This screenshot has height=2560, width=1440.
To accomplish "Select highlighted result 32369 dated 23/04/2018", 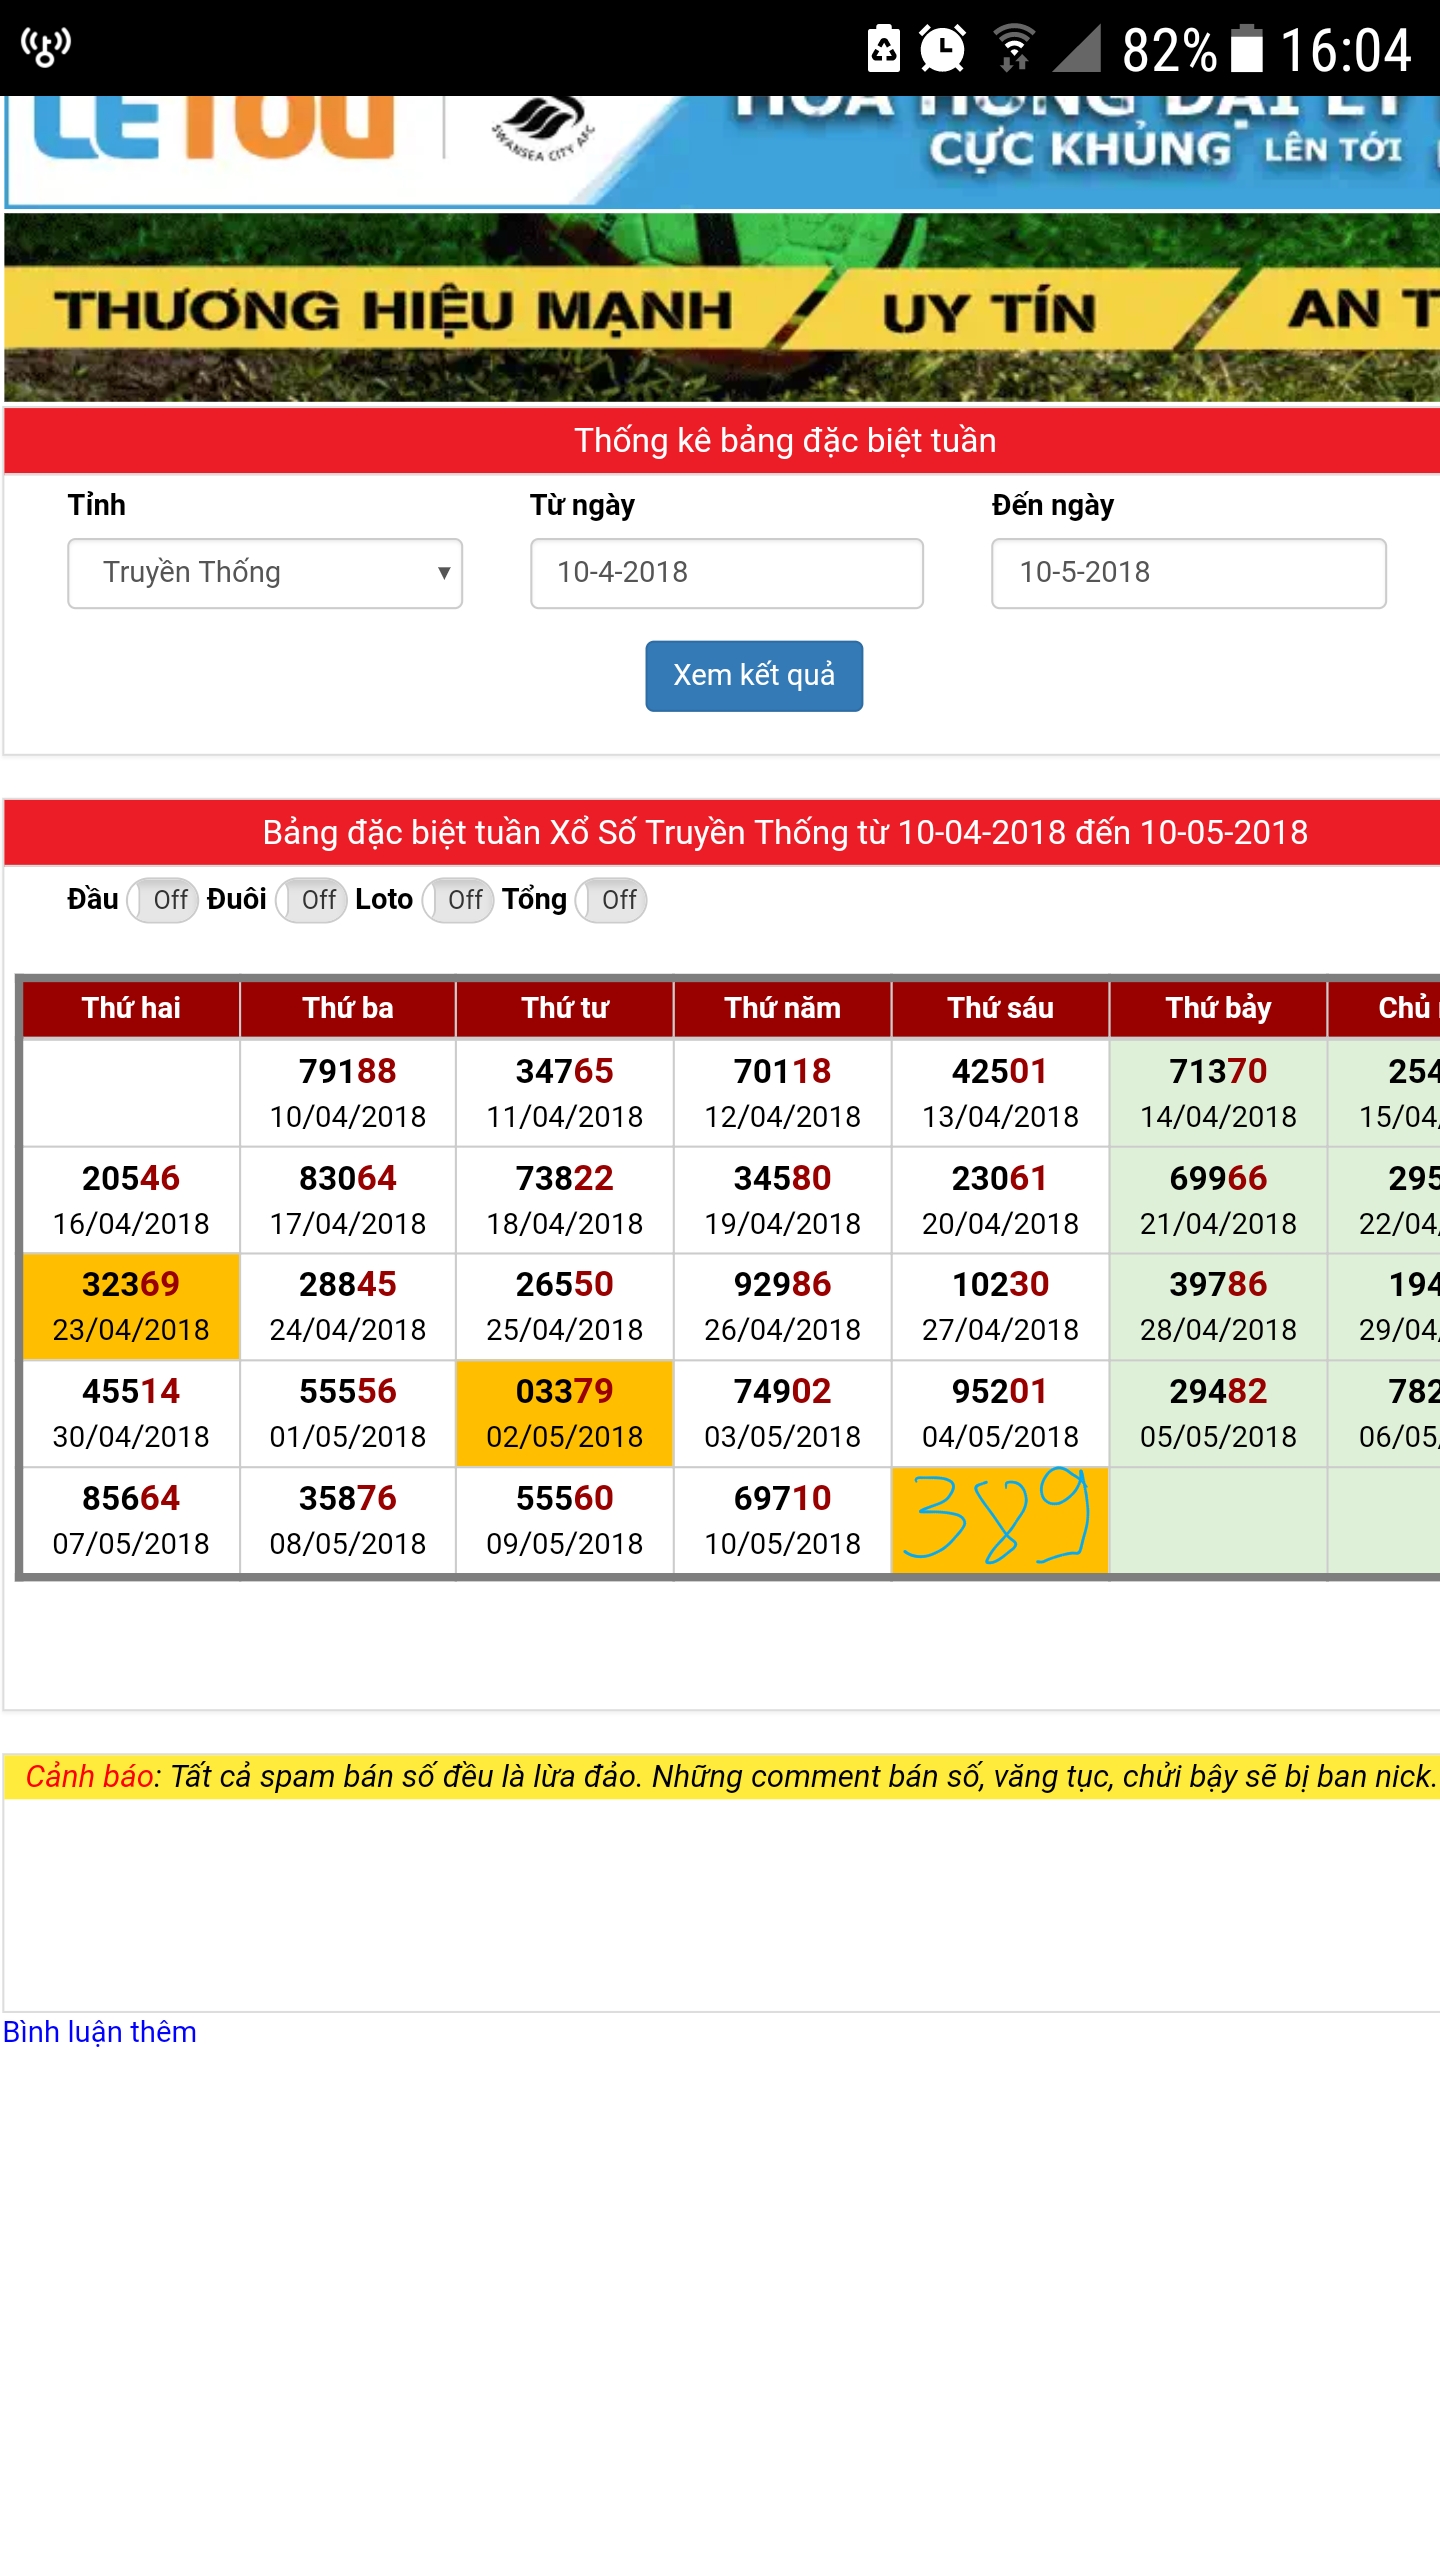I will point(131,1307).
